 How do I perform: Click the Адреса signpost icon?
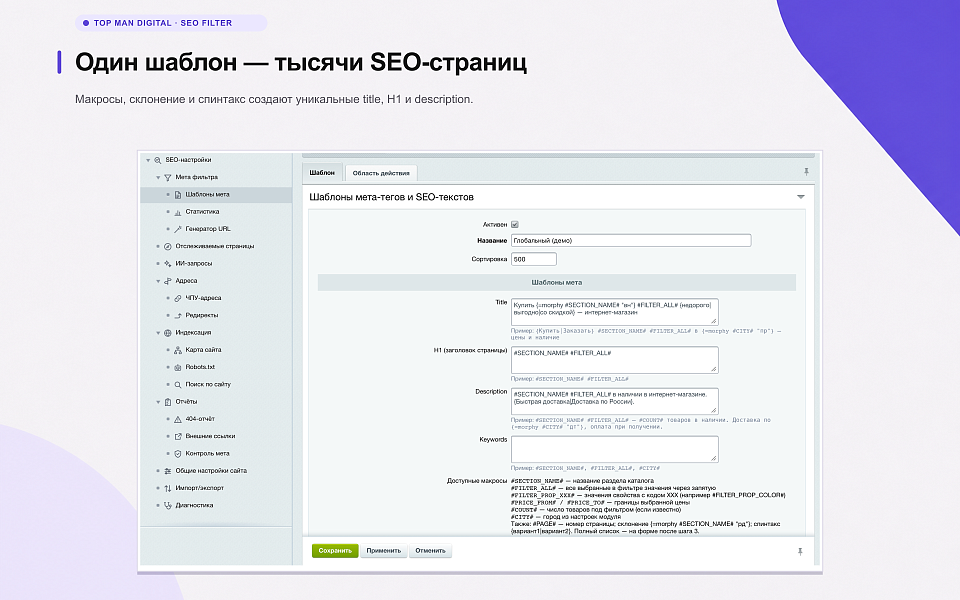tap(167, 281)
